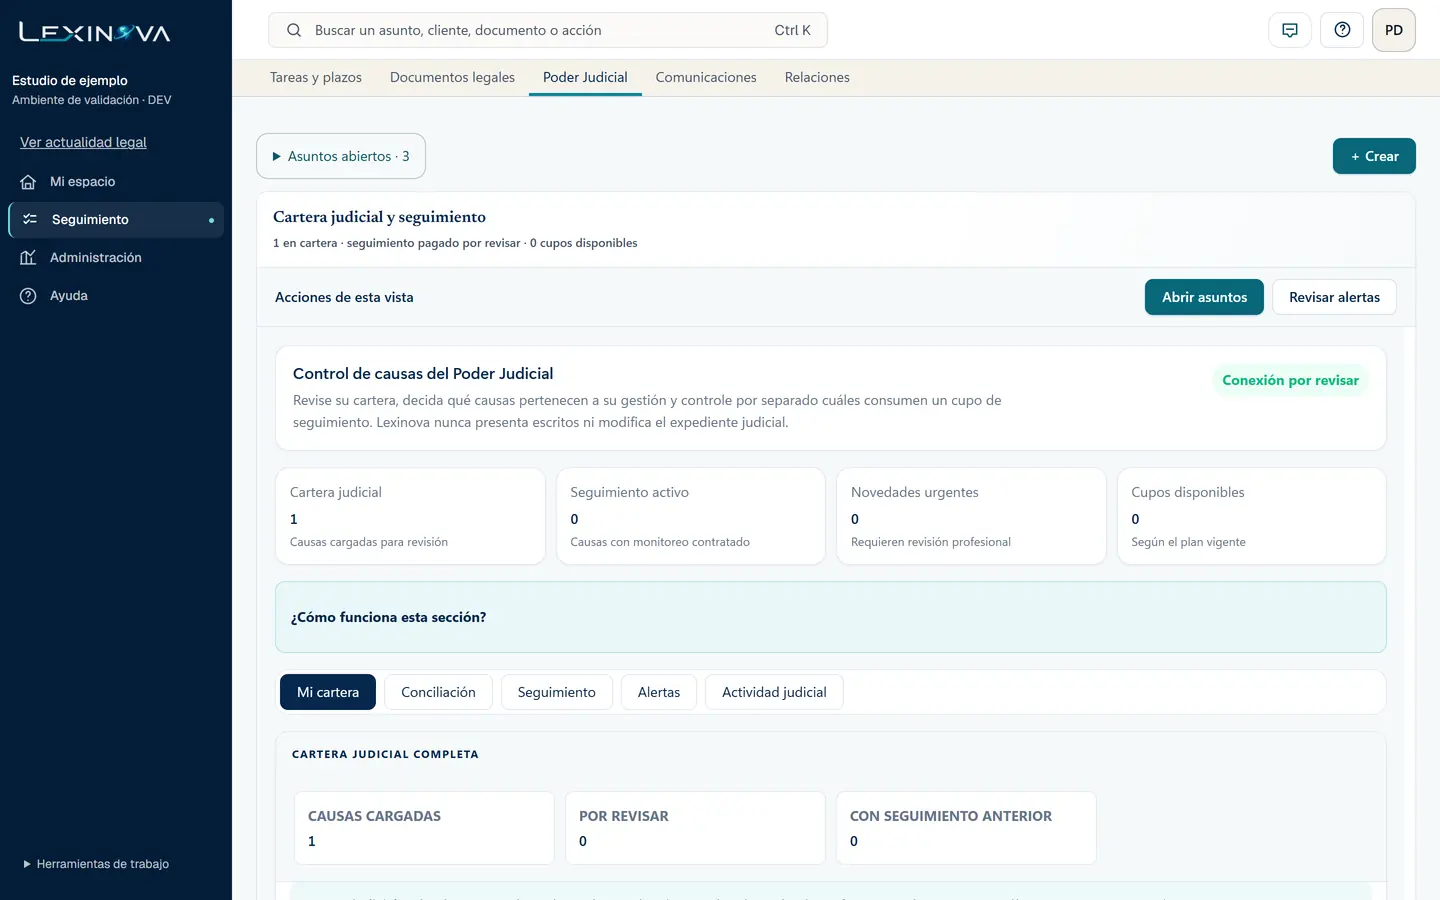1440x900 pixels.
Task: Open Ver actualidad legal link
Action: pos(83,142)
